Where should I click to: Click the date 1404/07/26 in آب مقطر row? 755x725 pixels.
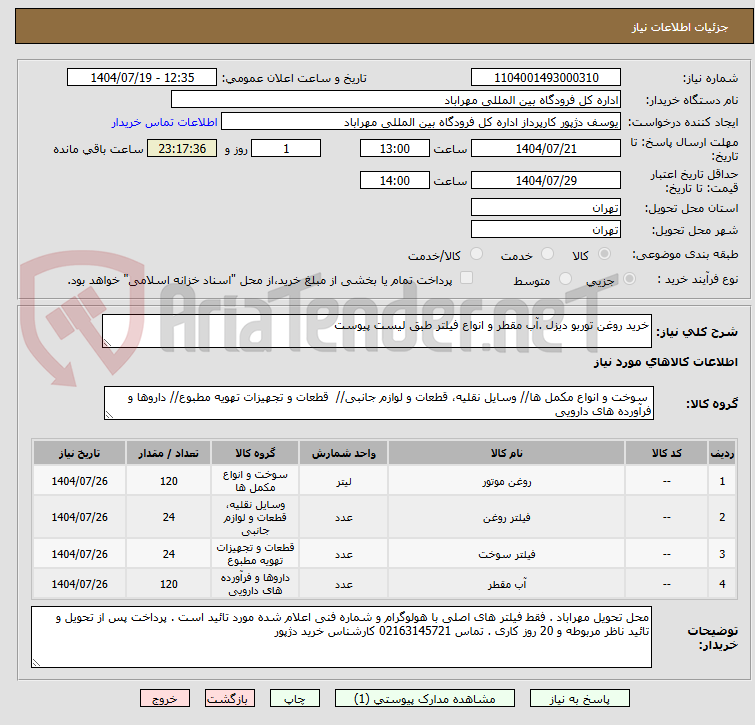pyautogui.click(x=79, y=584)
